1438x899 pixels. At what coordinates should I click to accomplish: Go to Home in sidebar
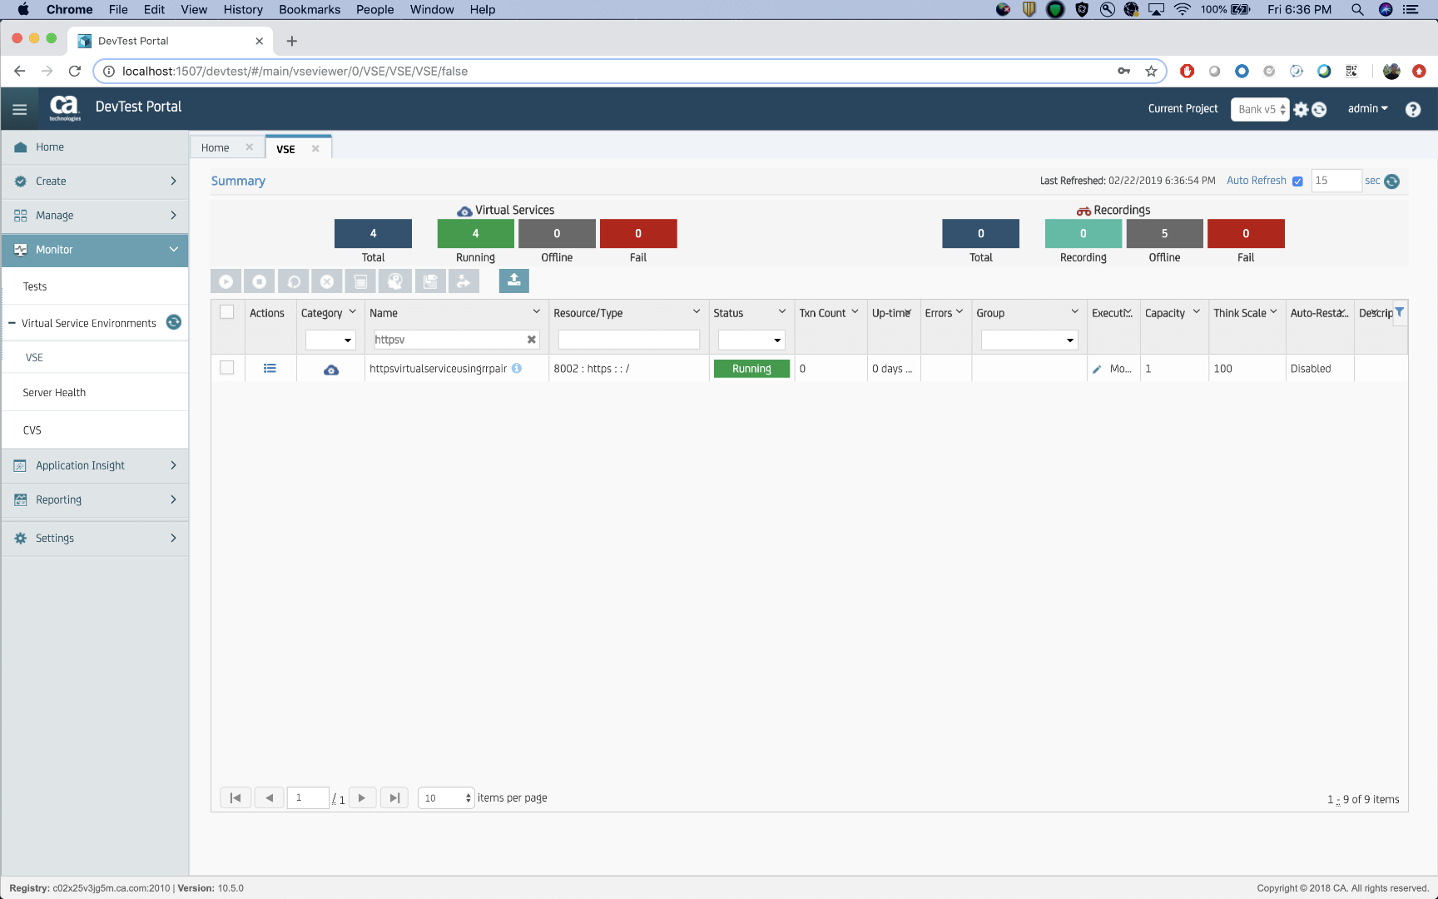(95, 147)
